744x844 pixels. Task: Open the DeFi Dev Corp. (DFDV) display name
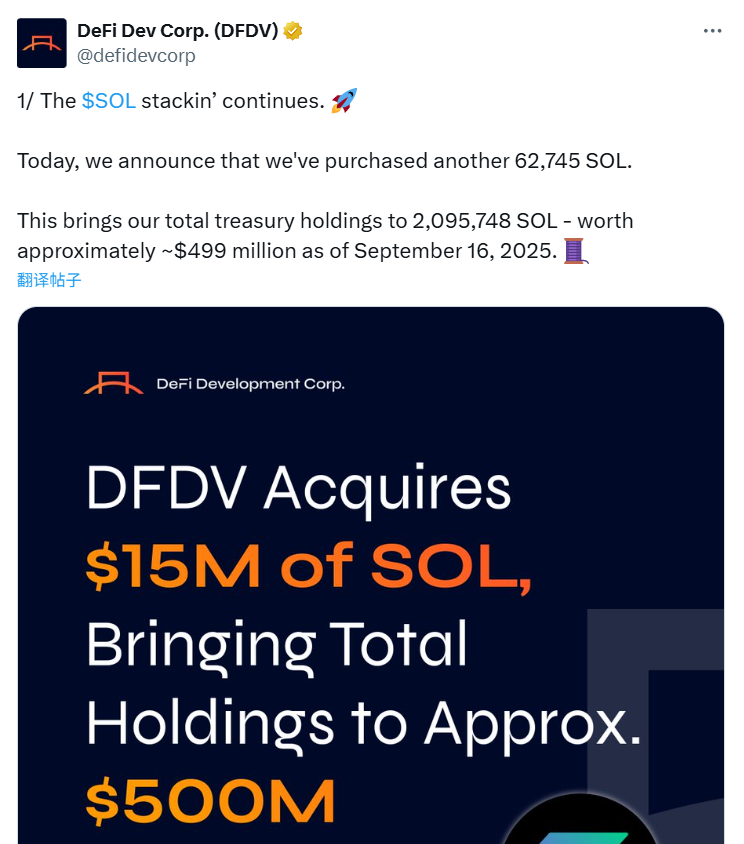177,31
